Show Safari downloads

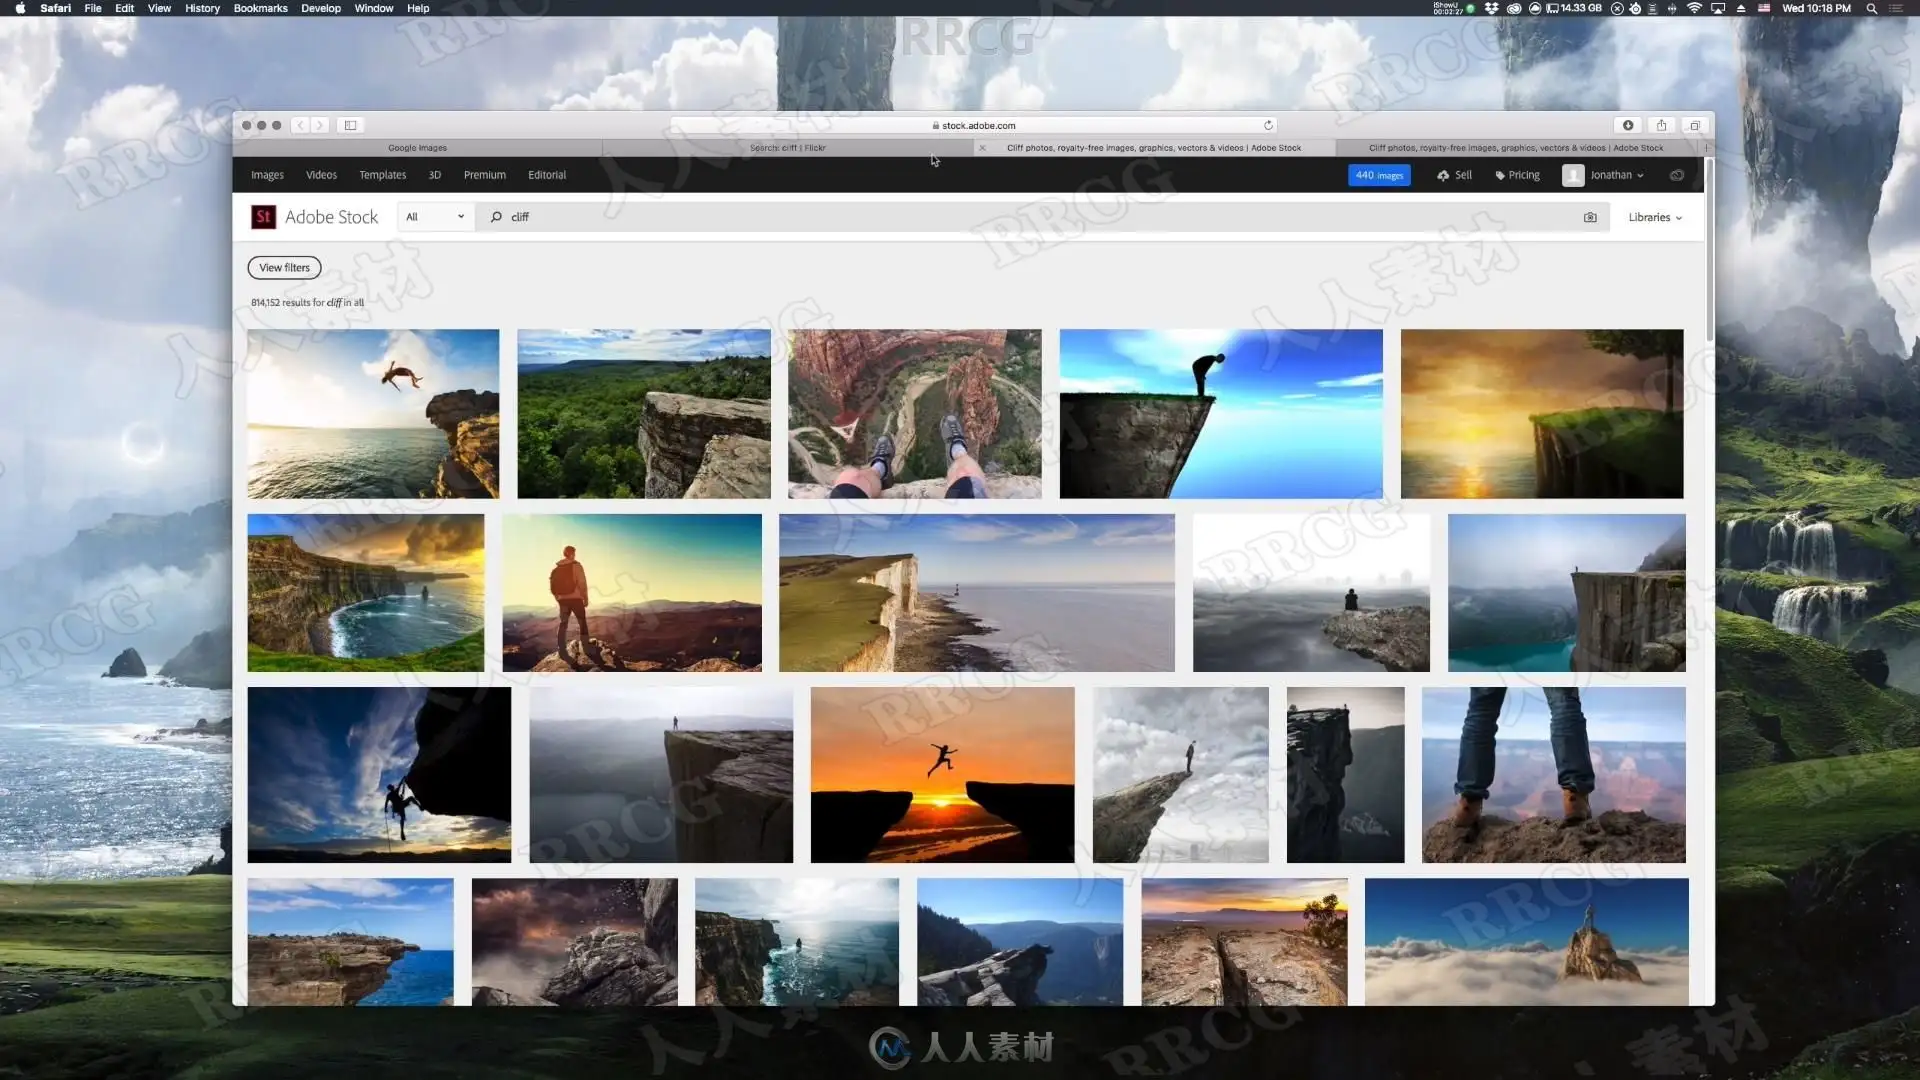[x=1628, y=125]
